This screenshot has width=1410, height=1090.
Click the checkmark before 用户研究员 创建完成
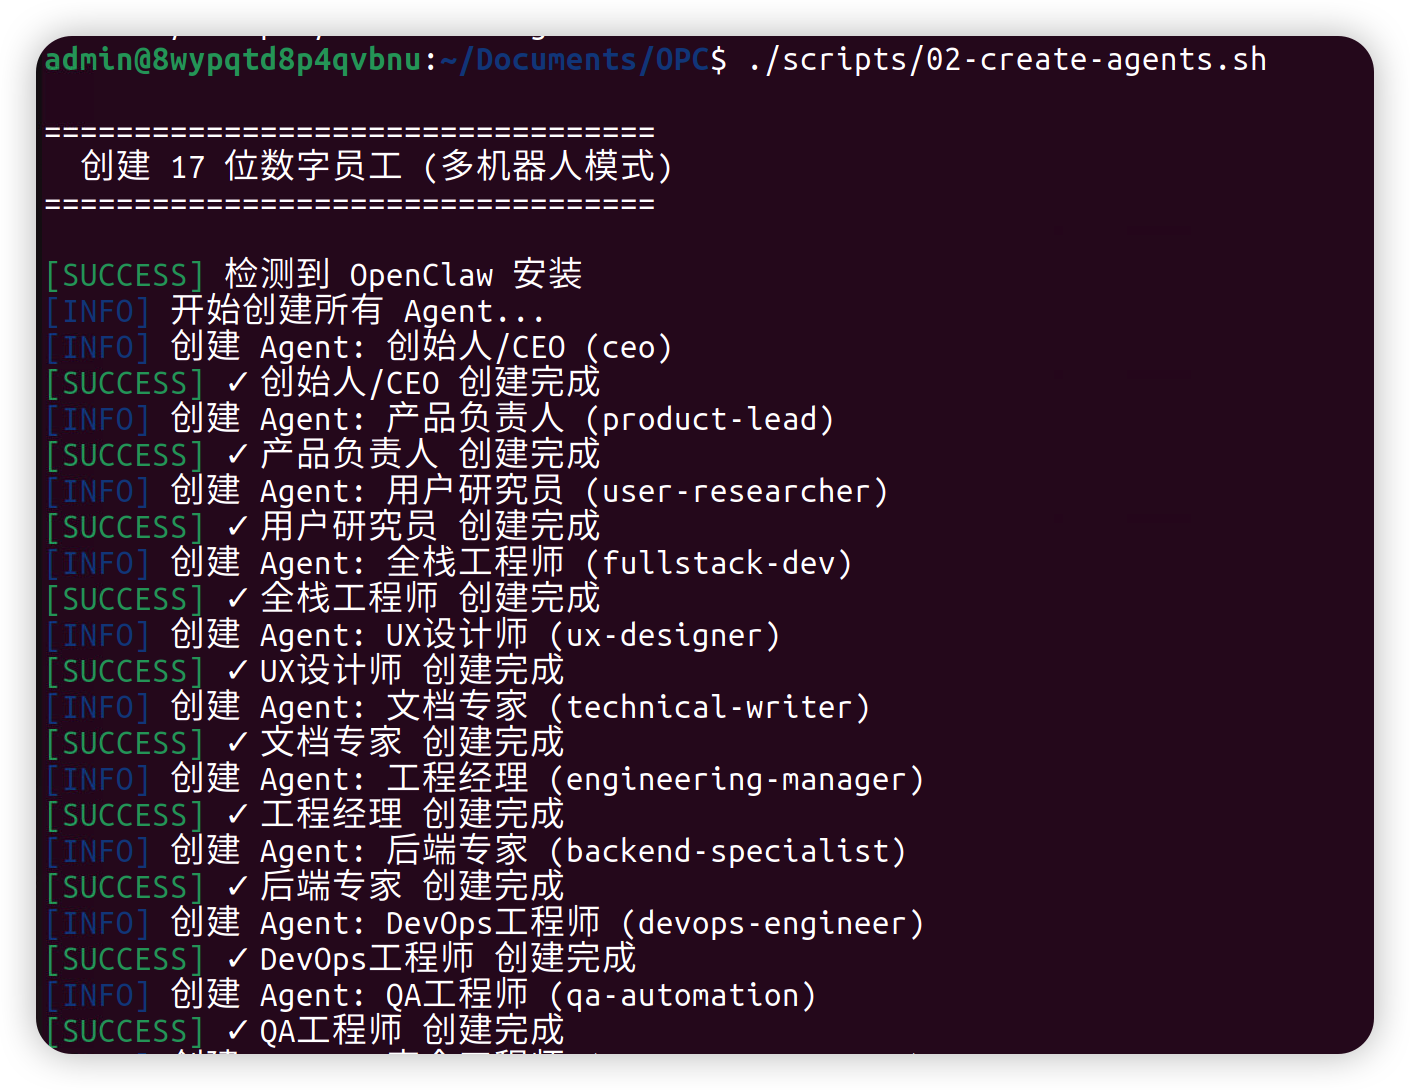pyautogui.click(x=237, y=527)
